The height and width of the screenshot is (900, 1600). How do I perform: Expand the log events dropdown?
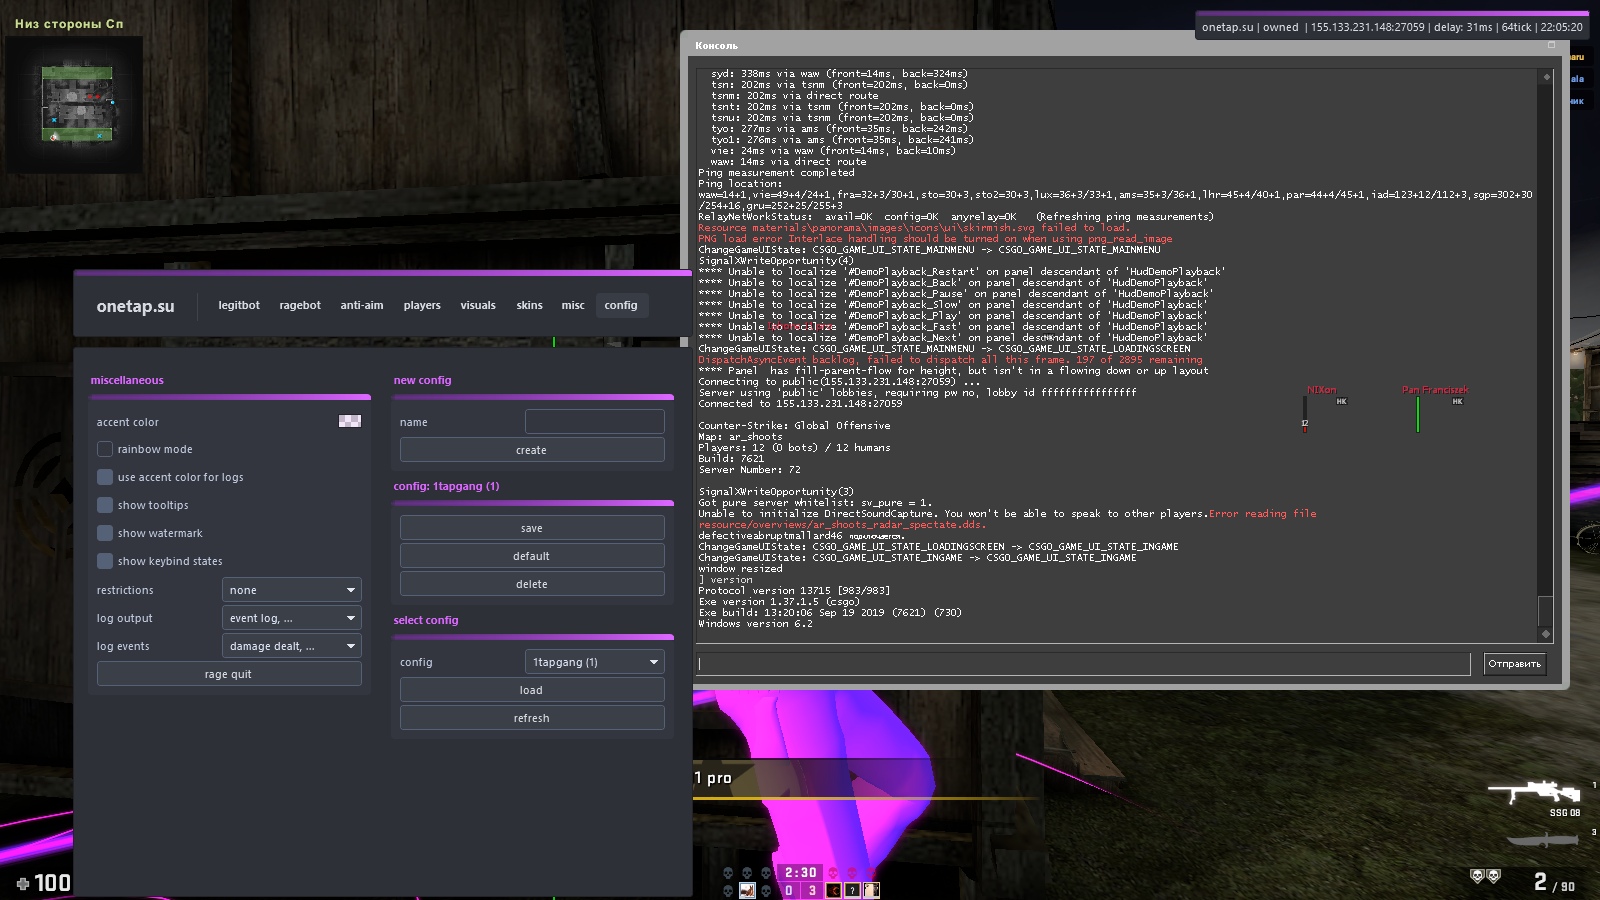291,646
